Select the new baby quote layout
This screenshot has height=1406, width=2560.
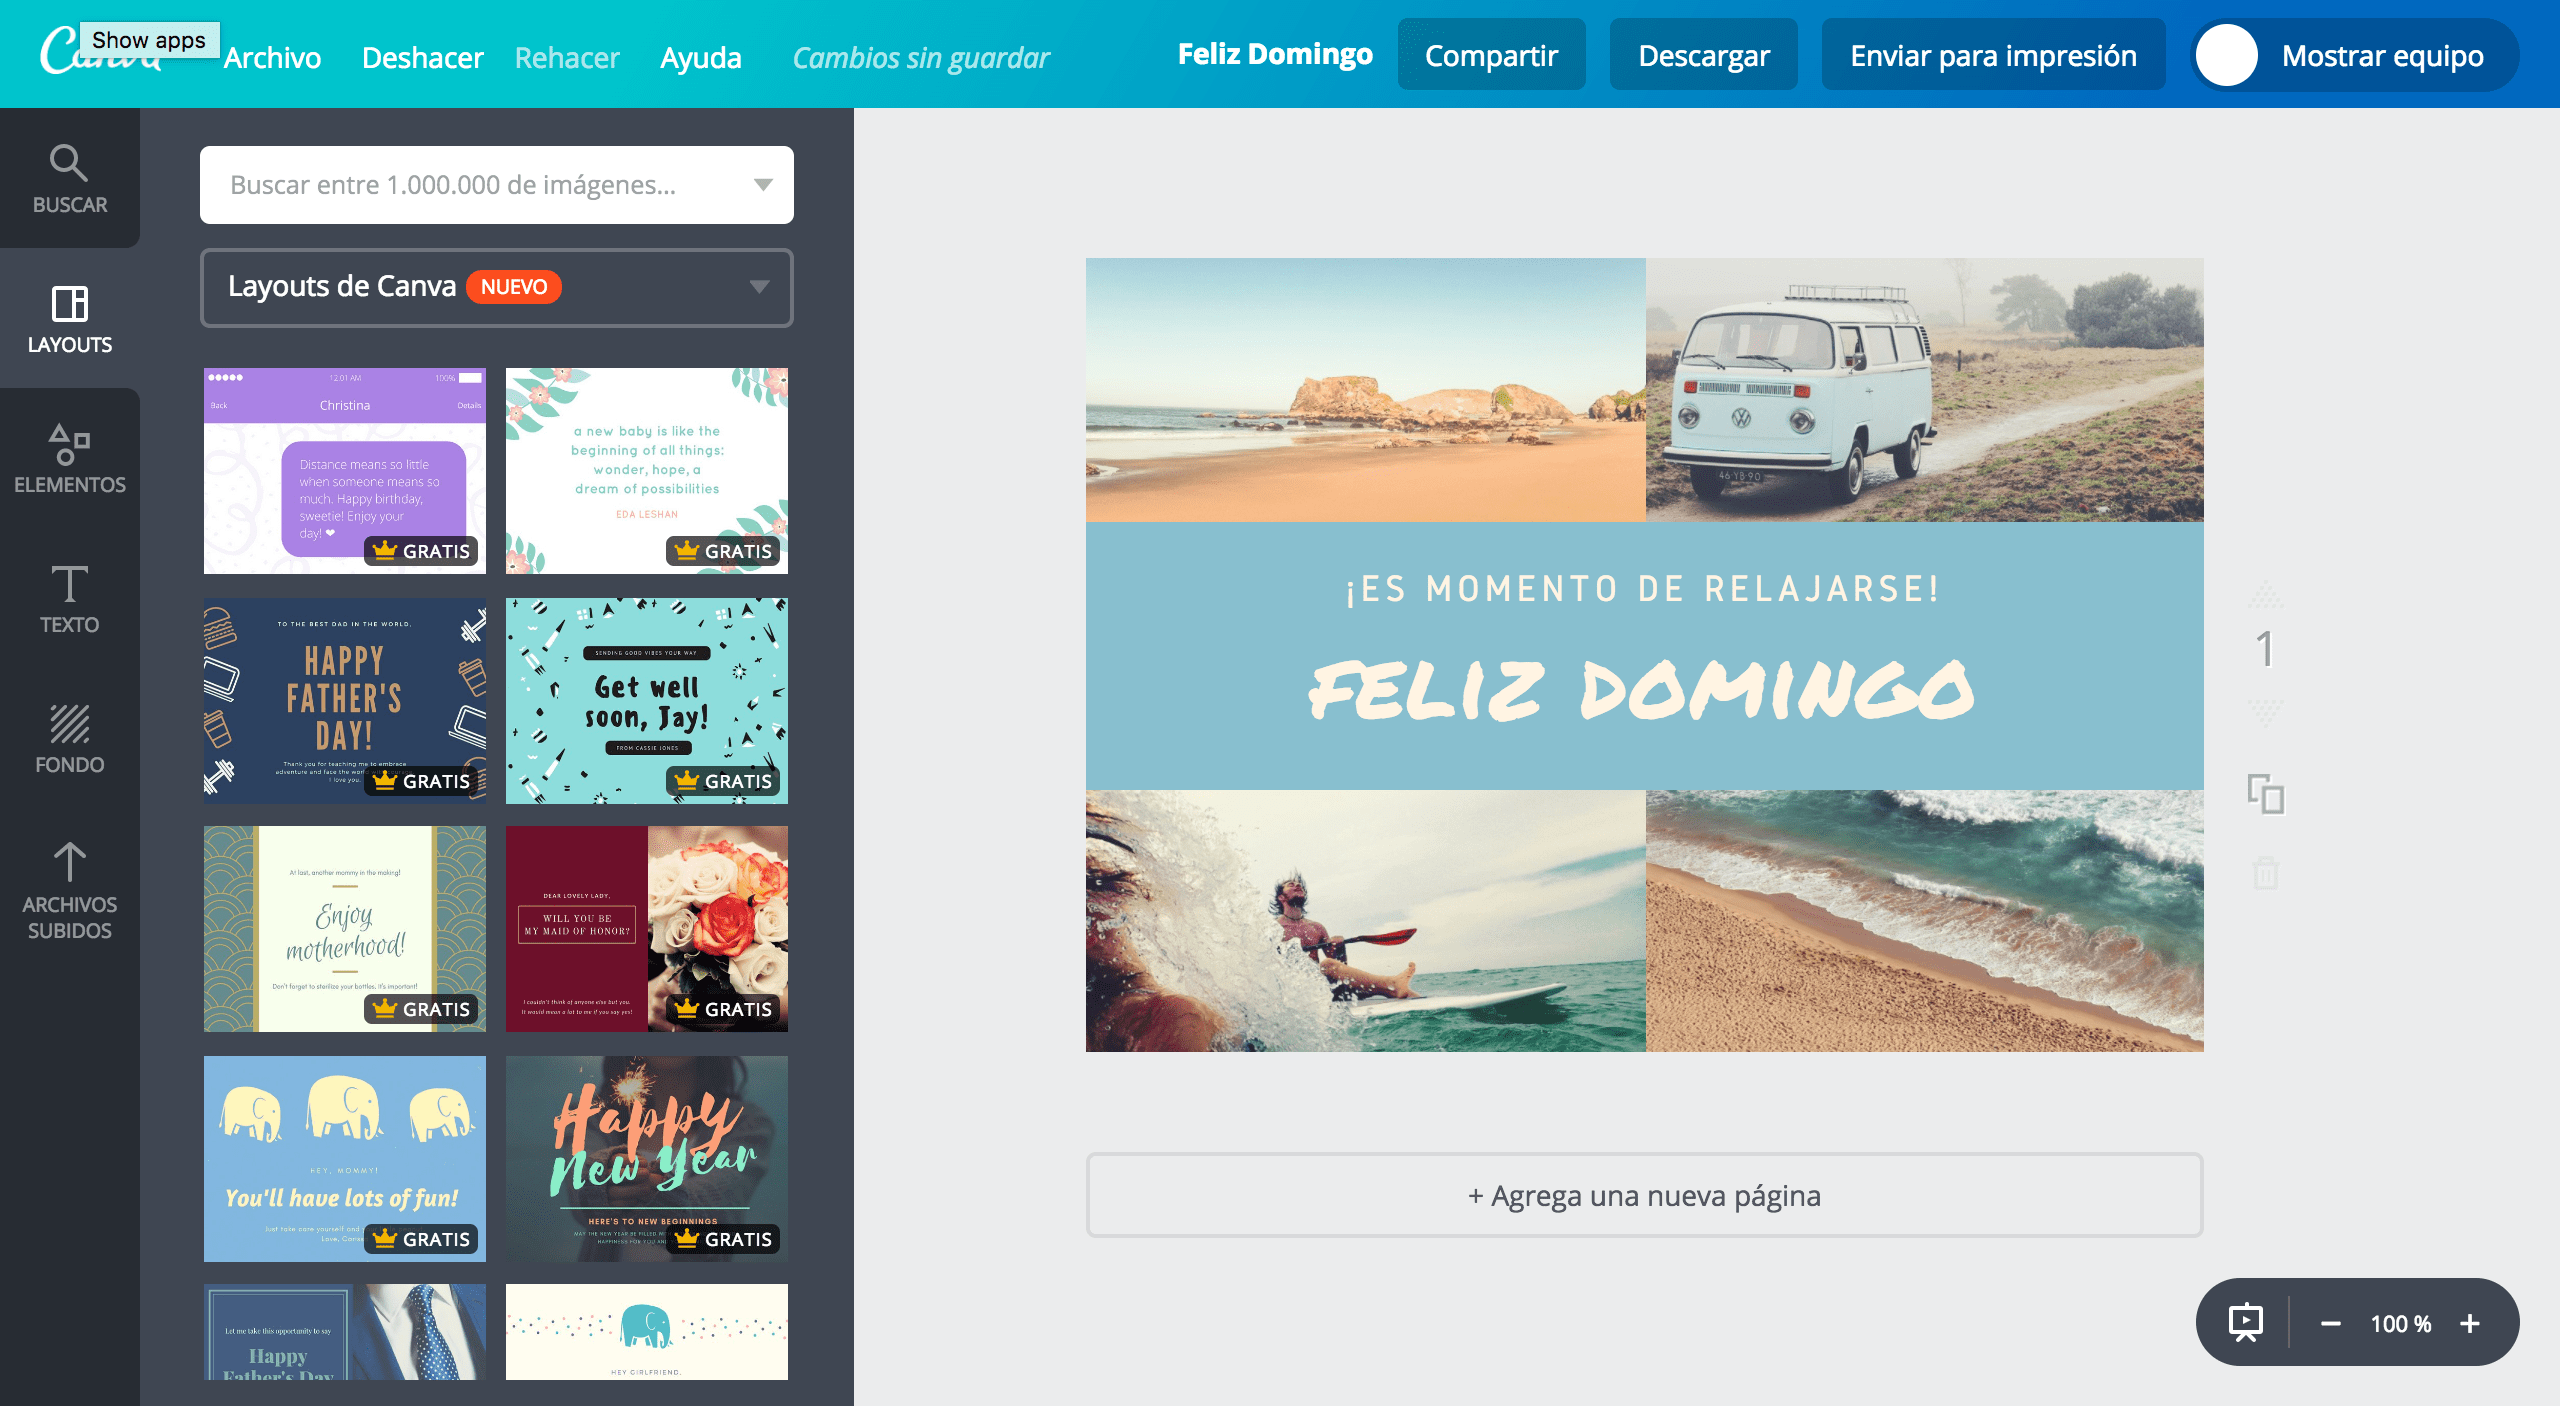coord(647,471)
